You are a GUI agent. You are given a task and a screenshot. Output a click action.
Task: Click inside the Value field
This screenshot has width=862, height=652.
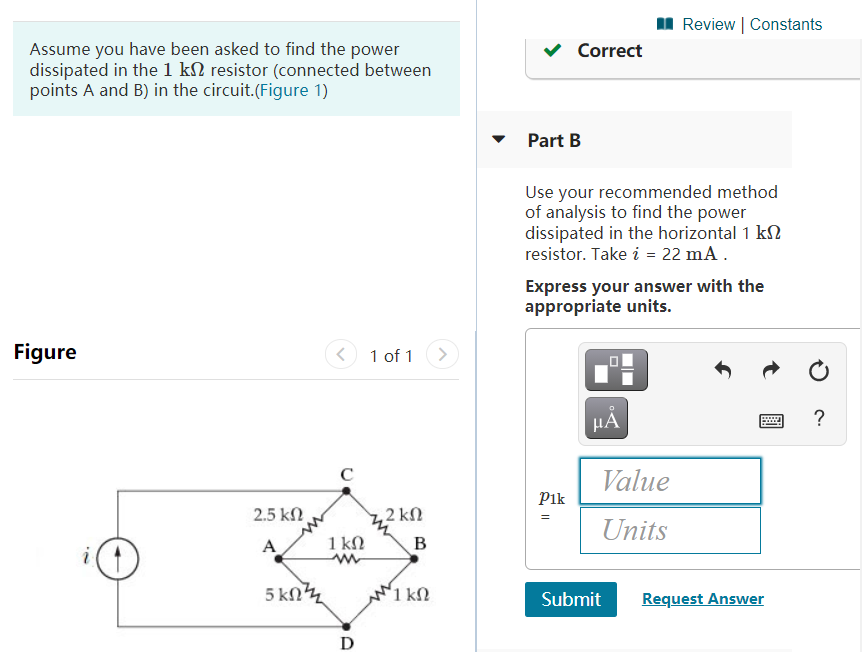(x=669, y=481)
